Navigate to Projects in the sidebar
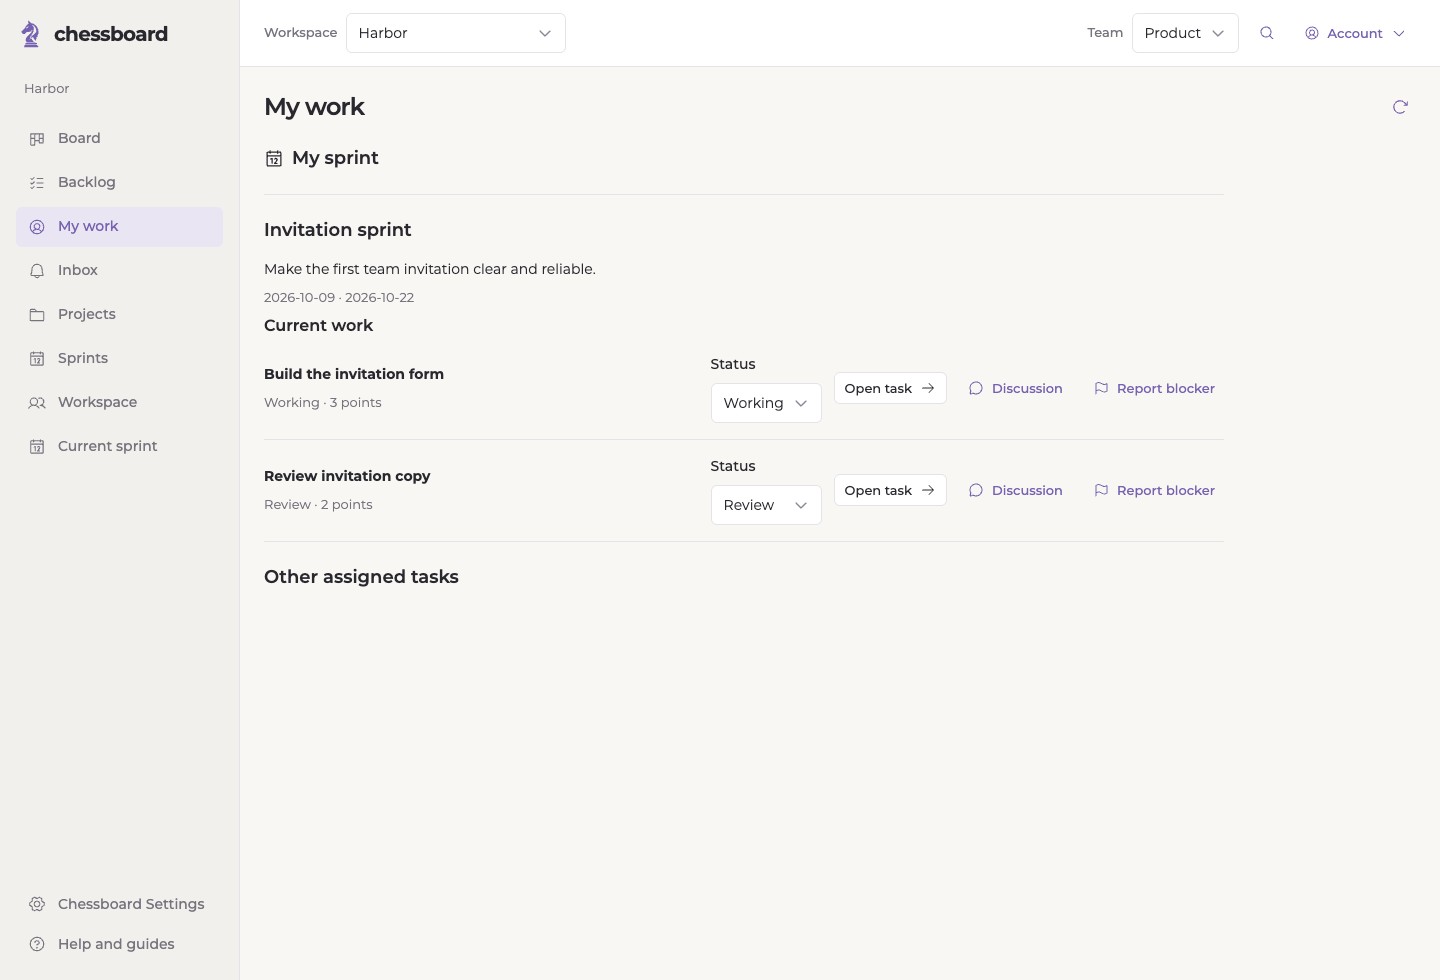1440x980 pixels. (119, 315)
